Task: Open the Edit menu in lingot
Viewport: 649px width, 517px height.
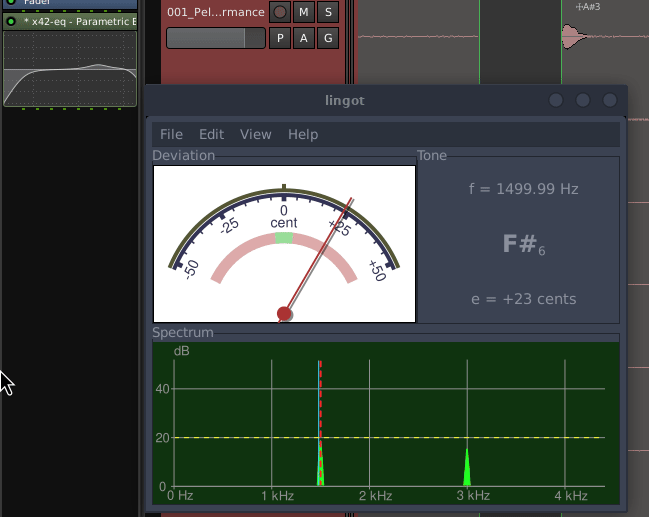Action: point(211,134)
